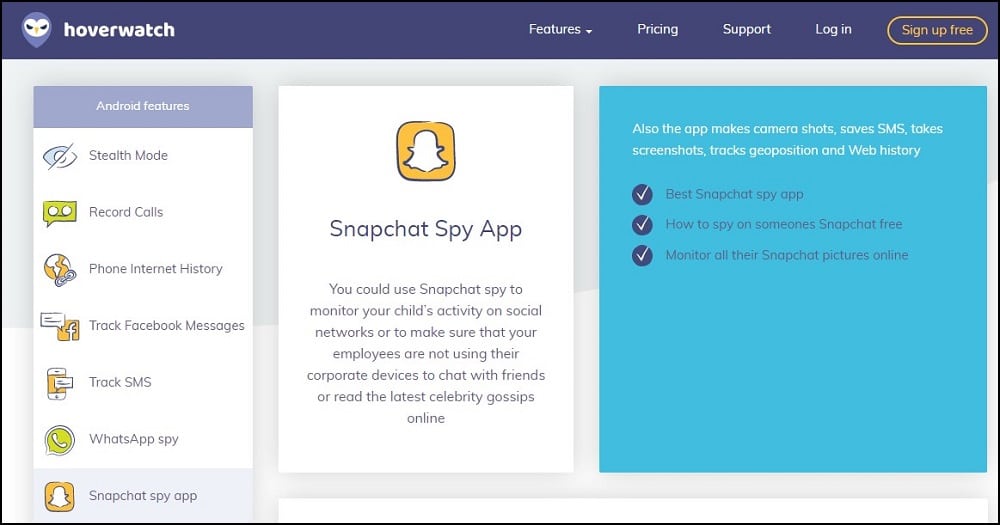1000x525 pixels.
Task: Click the 'Also the app makes camera shots' paragraph
Action: click(787, 140)
